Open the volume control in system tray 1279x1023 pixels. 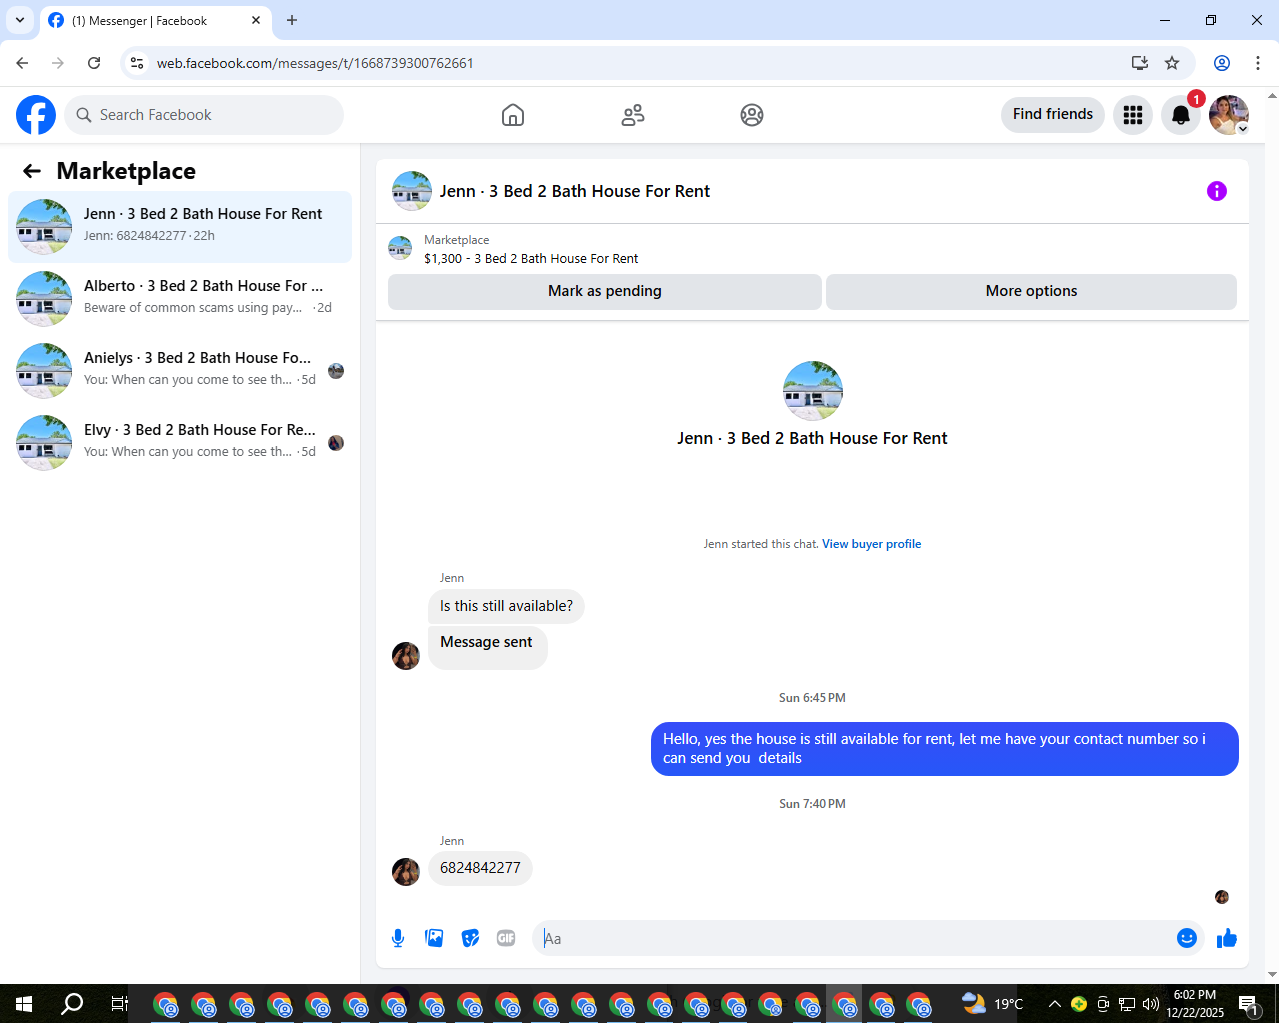[x=1151, y=1004]
